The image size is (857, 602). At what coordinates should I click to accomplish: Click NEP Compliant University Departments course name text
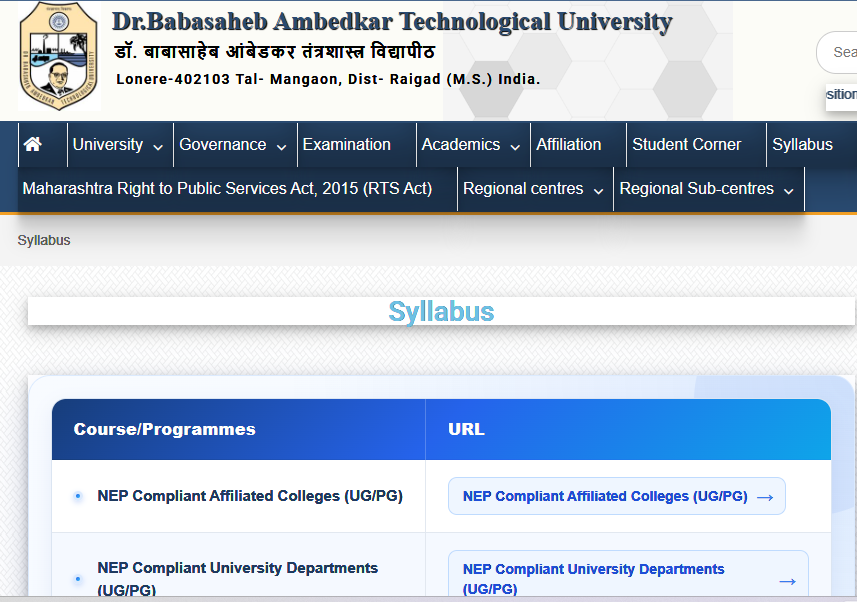[237, 578]
